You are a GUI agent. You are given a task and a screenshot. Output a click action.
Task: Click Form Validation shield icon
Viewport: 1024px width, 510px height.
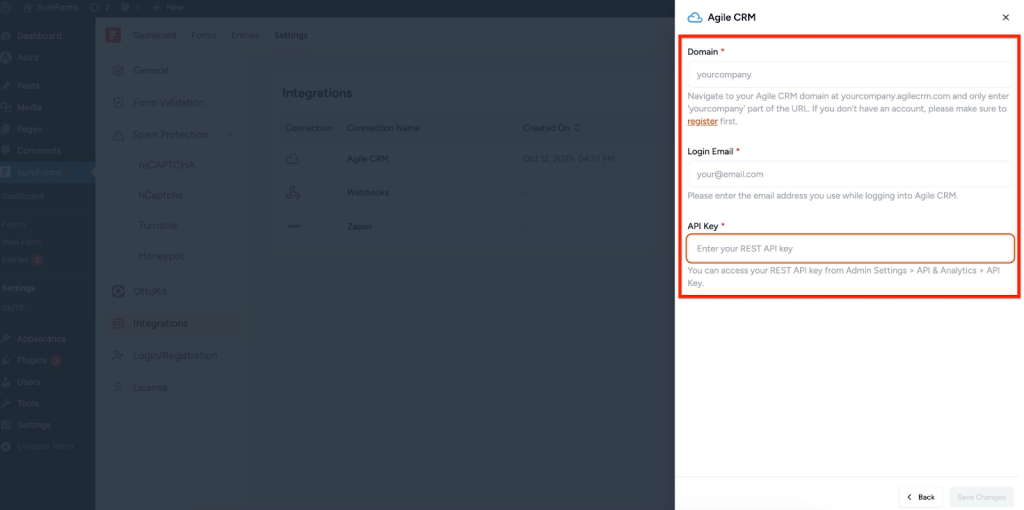click(118, 103)
